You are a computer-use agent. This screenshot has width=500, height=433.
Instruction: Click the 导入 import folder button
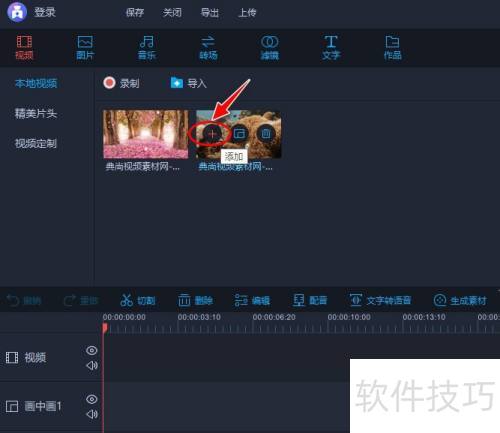pos(189,83)
